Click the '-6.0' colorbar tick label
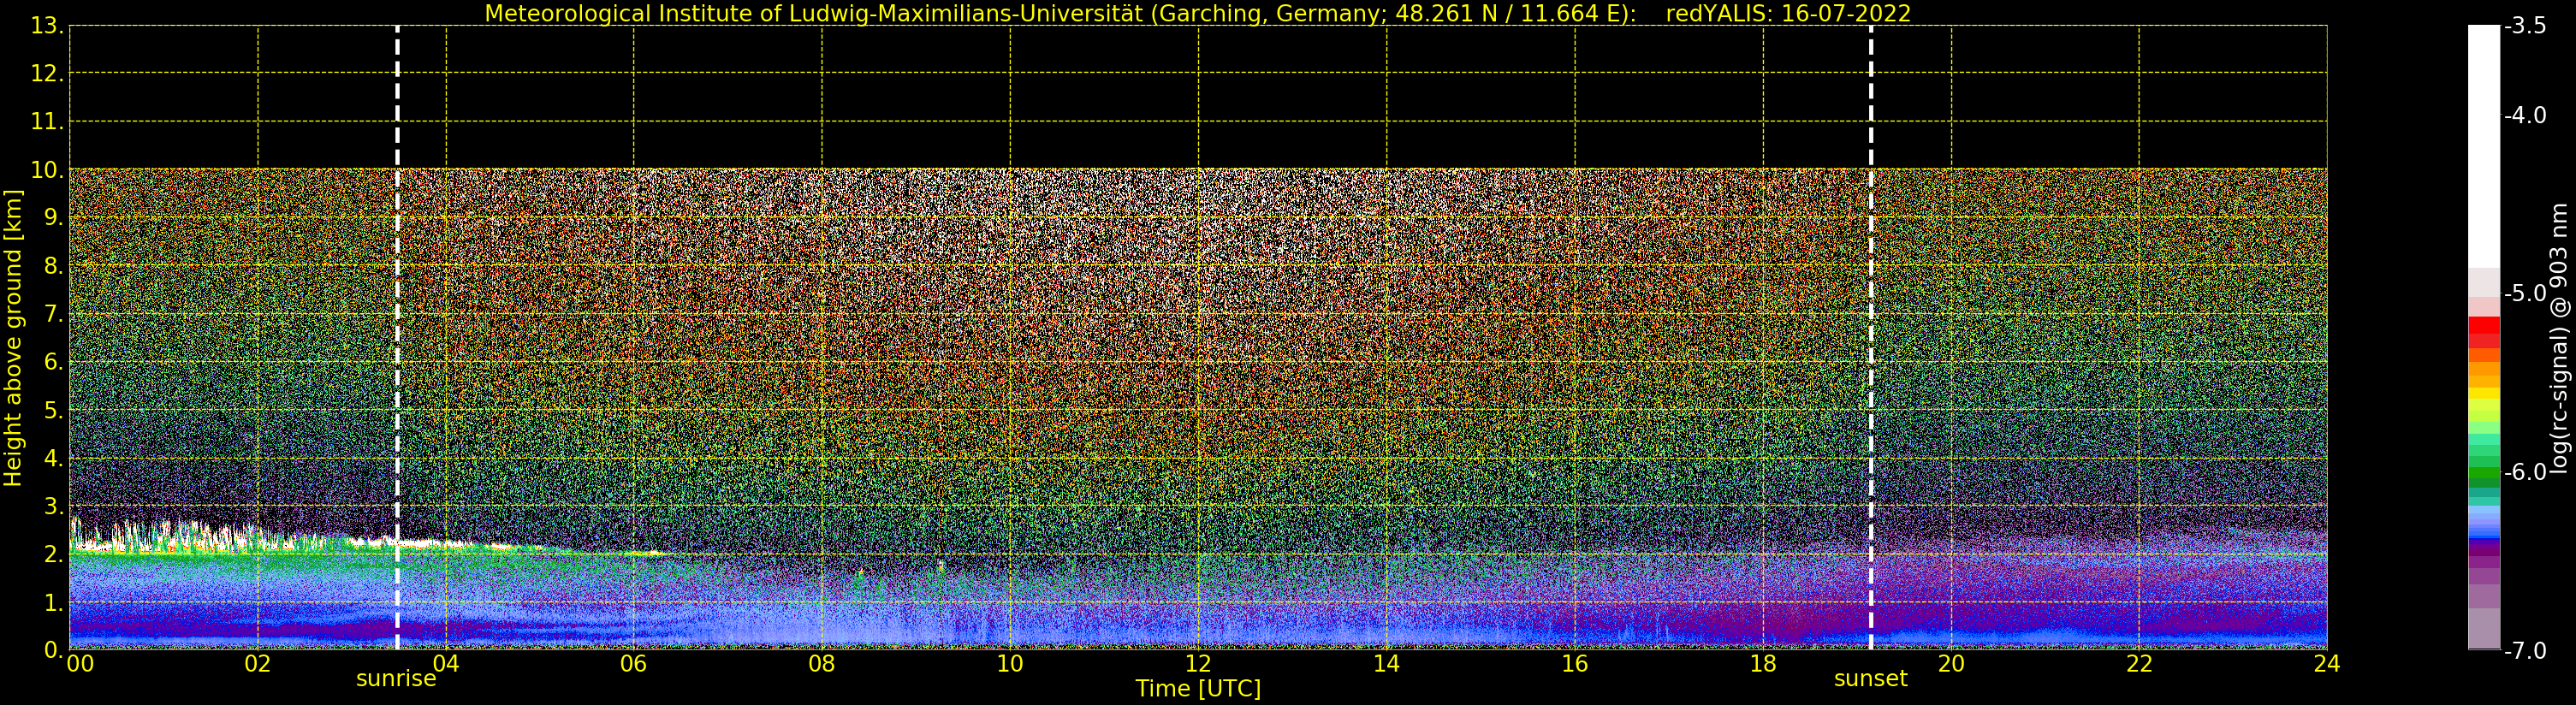The width and height of the screenshot is (2576, 705). 2525,472
